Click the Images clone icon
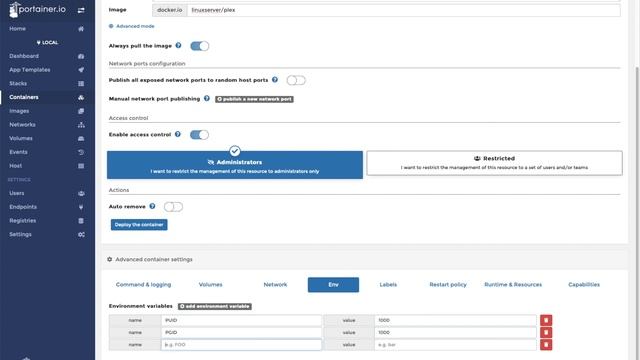The height and width of the screenshot is (360, 640). click(81, 111)
